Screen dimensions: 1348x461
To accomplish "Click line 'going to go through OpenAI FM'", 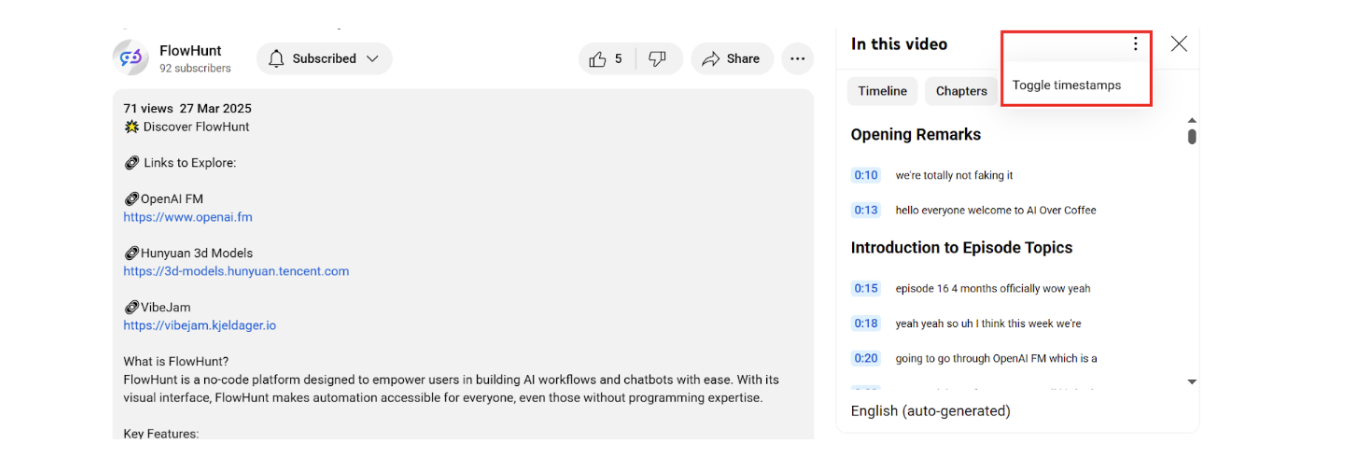I will click(997, 358).
